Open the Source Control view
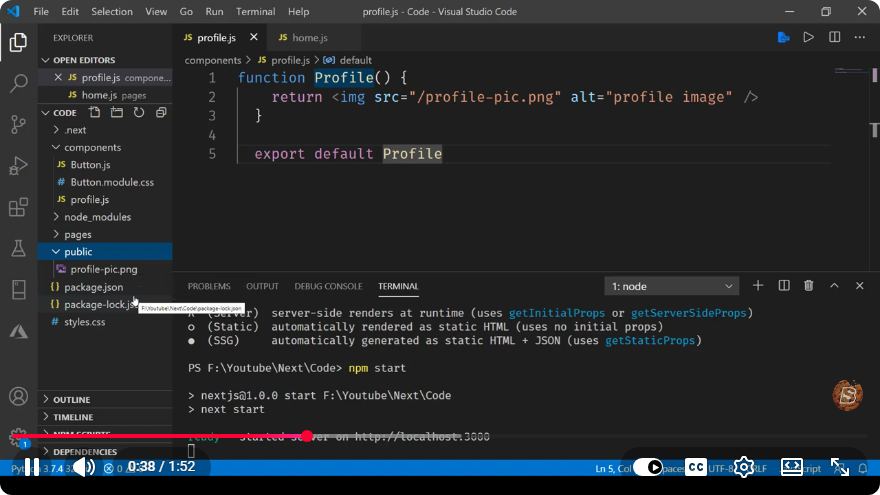The height and width of the screenshot is (495, 880). 19,124
